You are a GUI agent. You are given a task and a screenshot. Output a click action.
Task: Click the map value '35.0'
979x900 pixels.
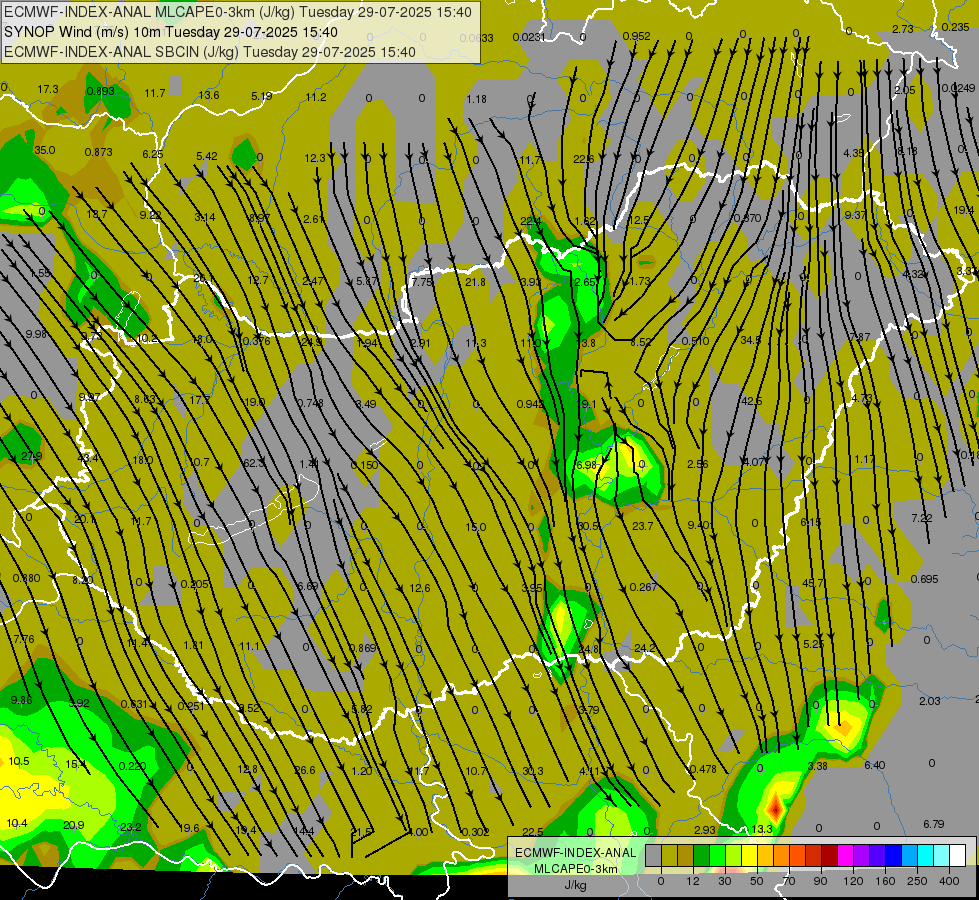point(44,151)
